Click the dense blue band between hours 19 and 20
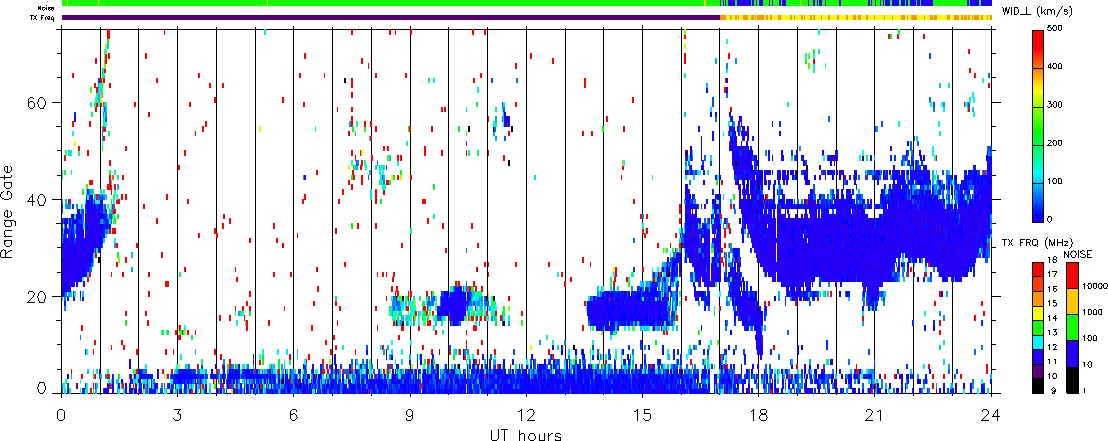 816,247
